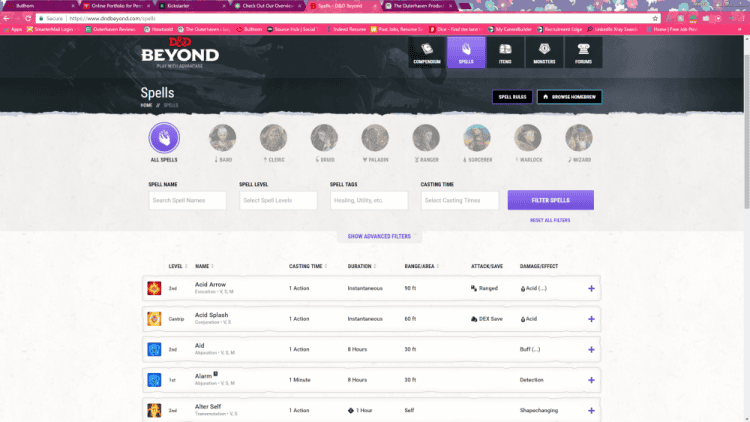
Task: Expand the Alter Self row plus icon
Action: tap(591, 411)
